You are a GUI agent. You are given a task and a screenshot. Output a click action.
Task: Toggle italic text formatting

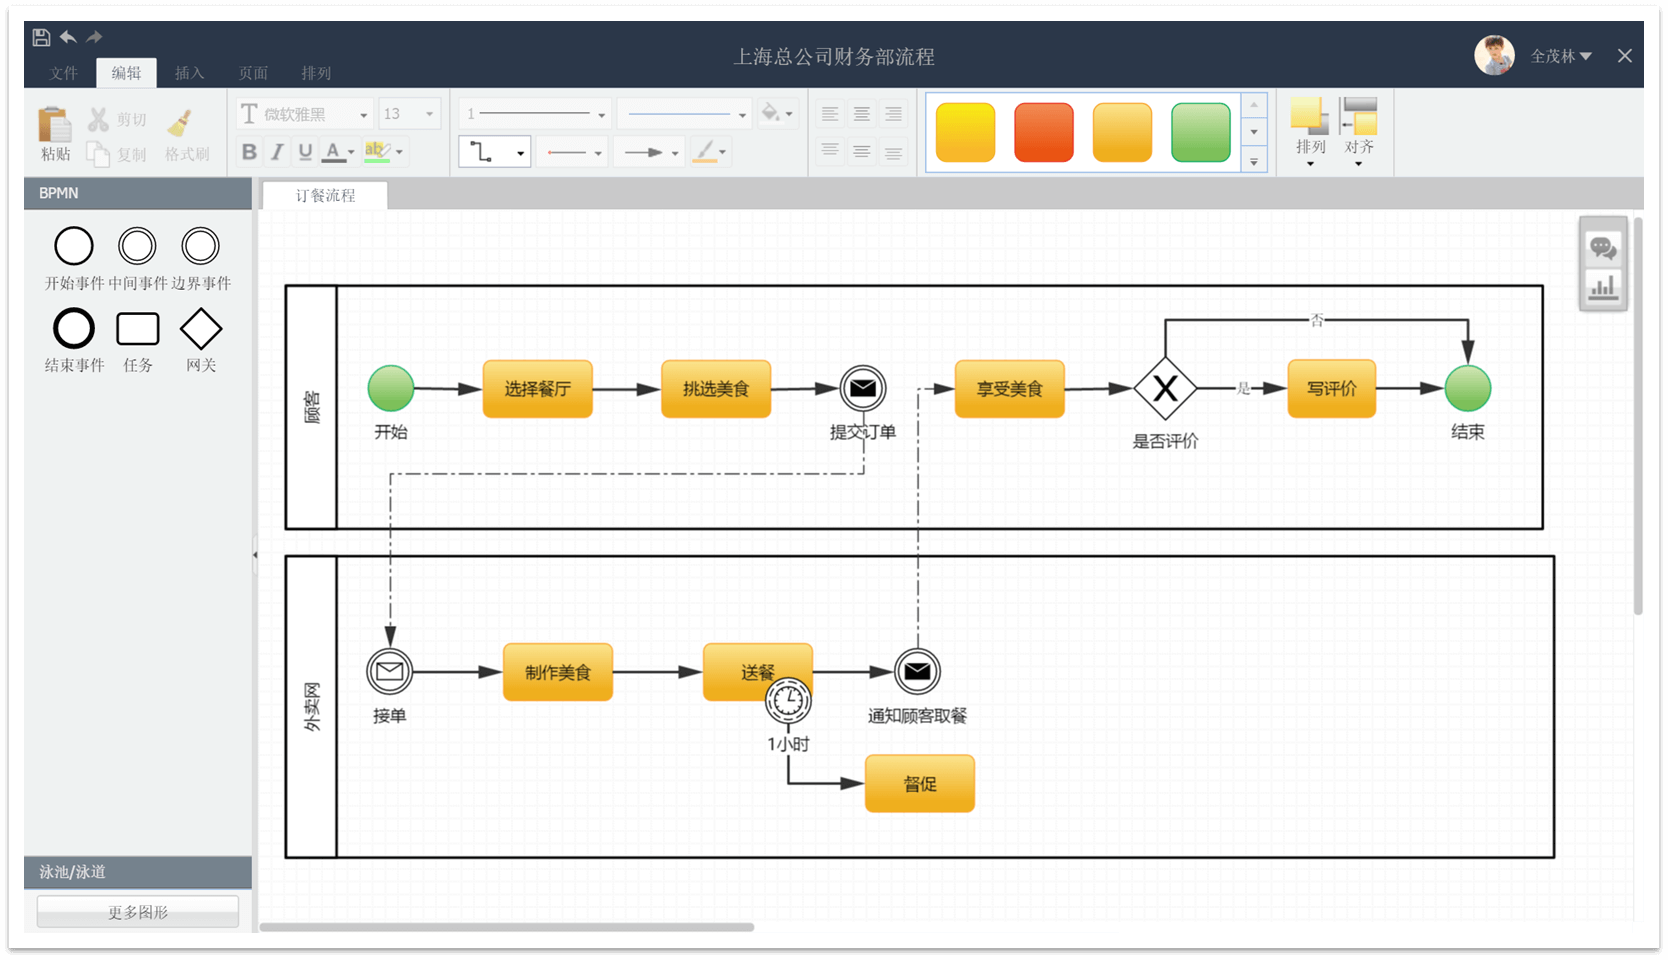pyautogui.click(x=277, y=151)
